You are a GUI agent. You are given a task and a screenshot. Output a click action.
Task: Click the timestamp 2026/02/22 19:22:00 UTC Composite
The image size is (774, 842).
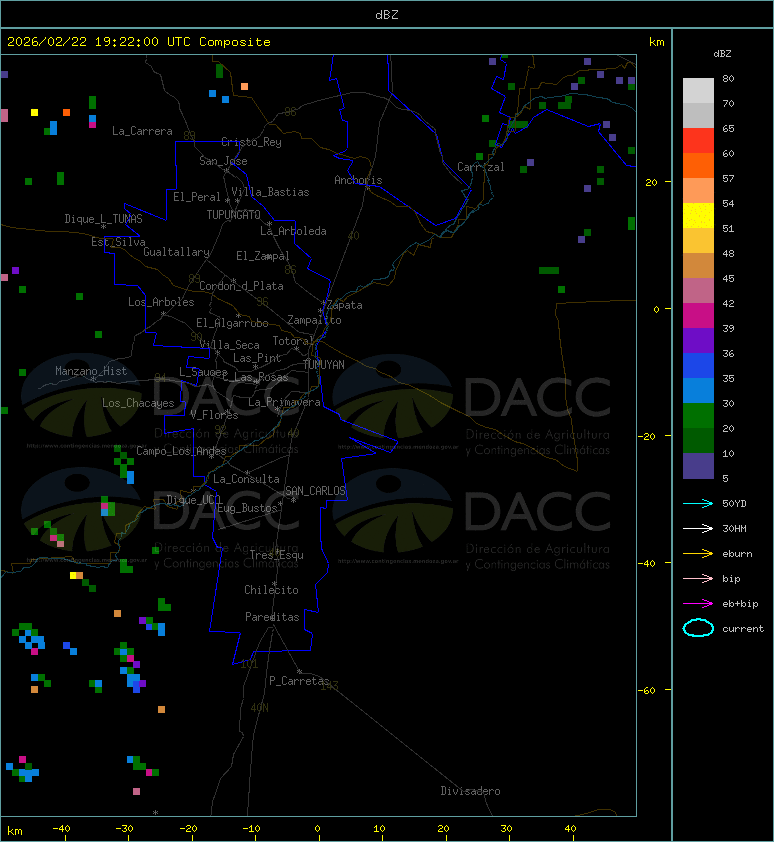(139, 42)
